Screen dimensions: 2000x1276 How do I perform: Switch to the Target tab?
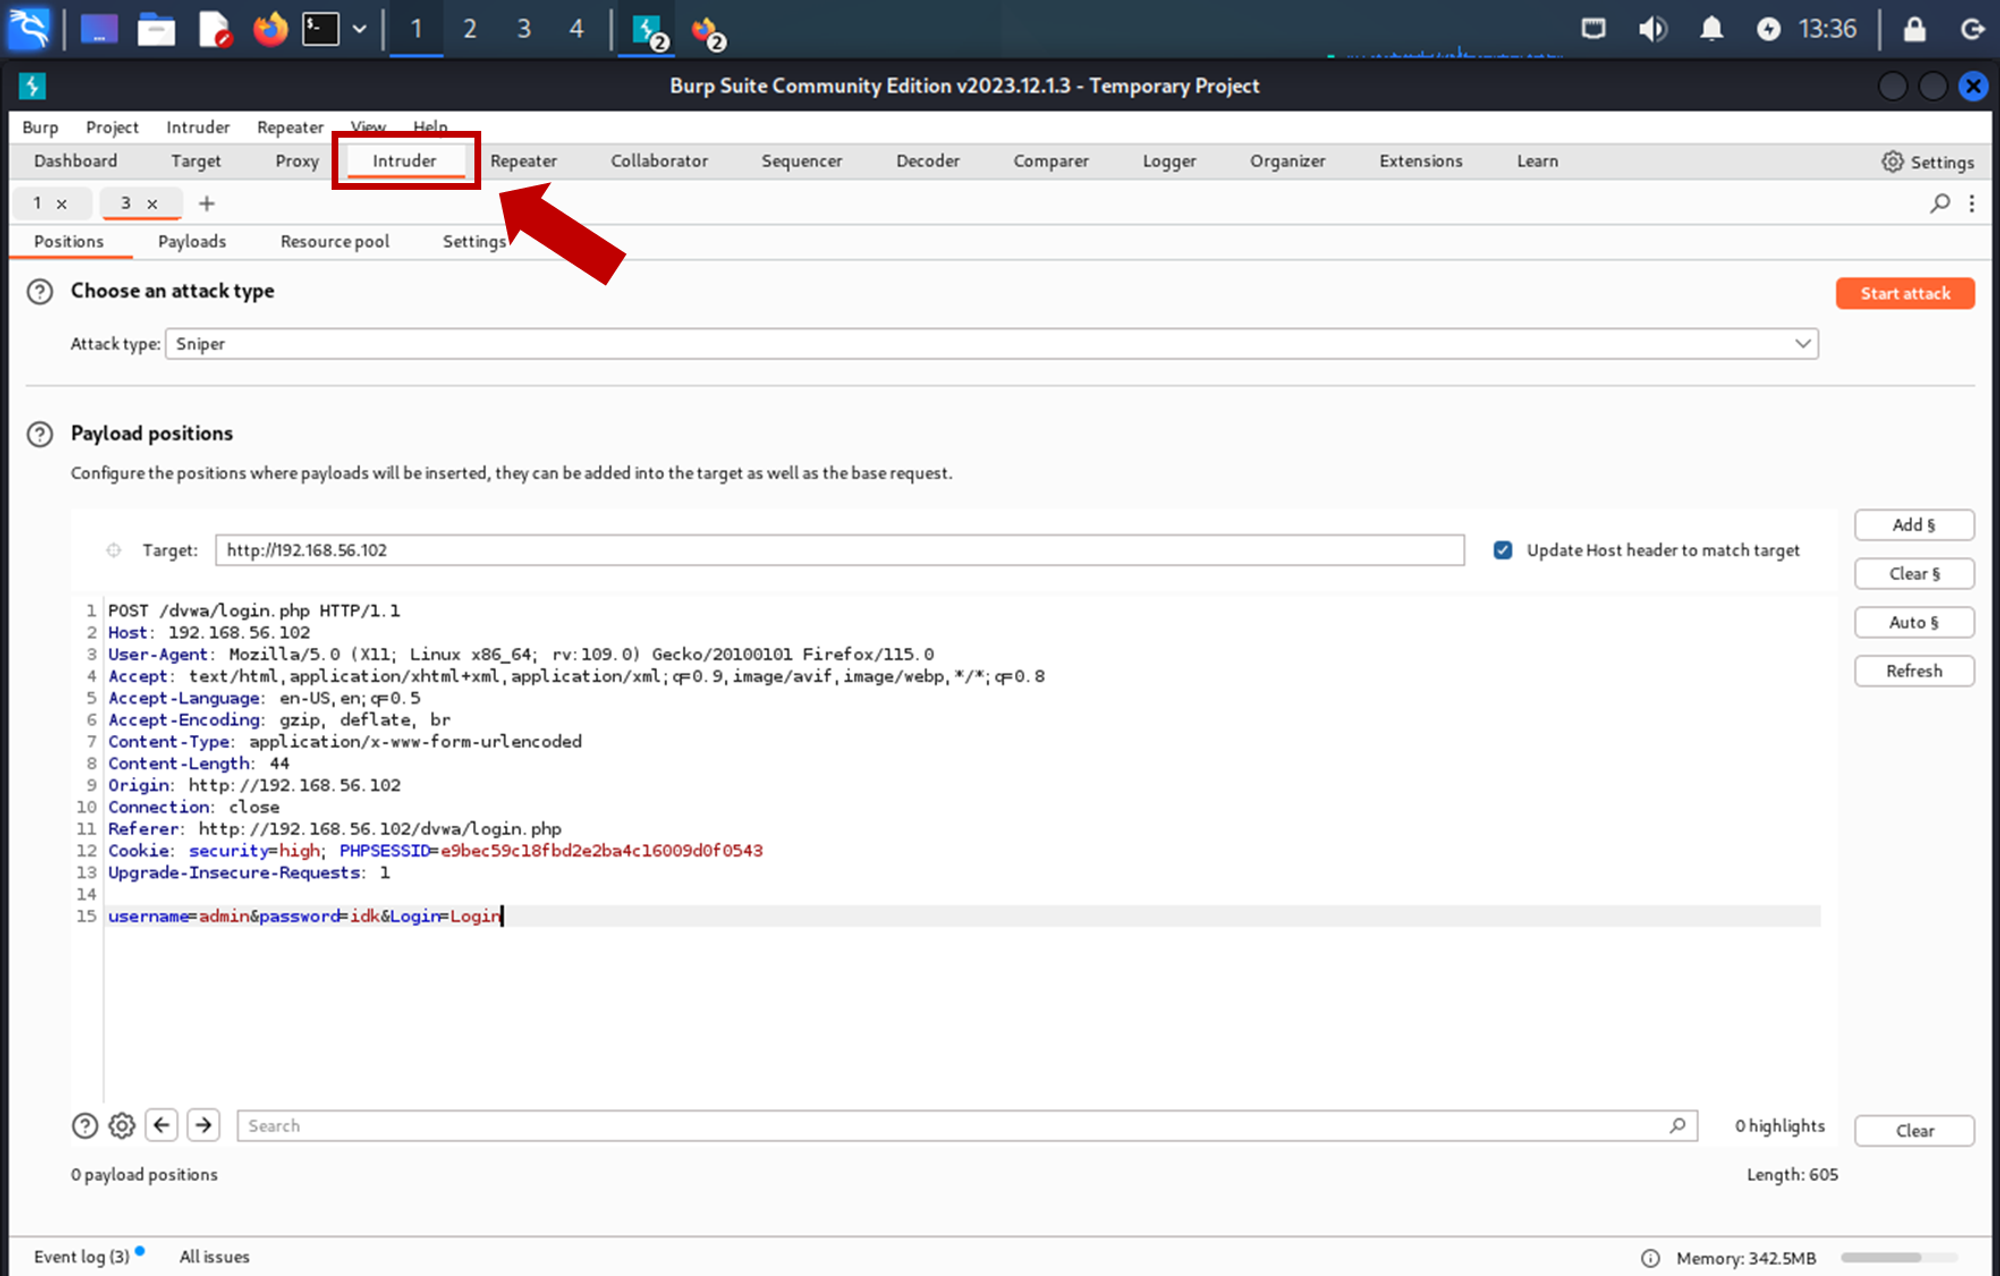tap(196, 161)
